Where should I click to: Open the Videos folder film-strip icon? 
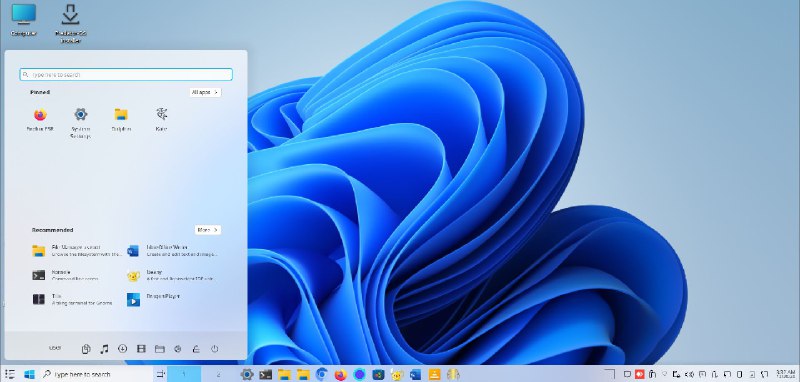pos(141,349)
